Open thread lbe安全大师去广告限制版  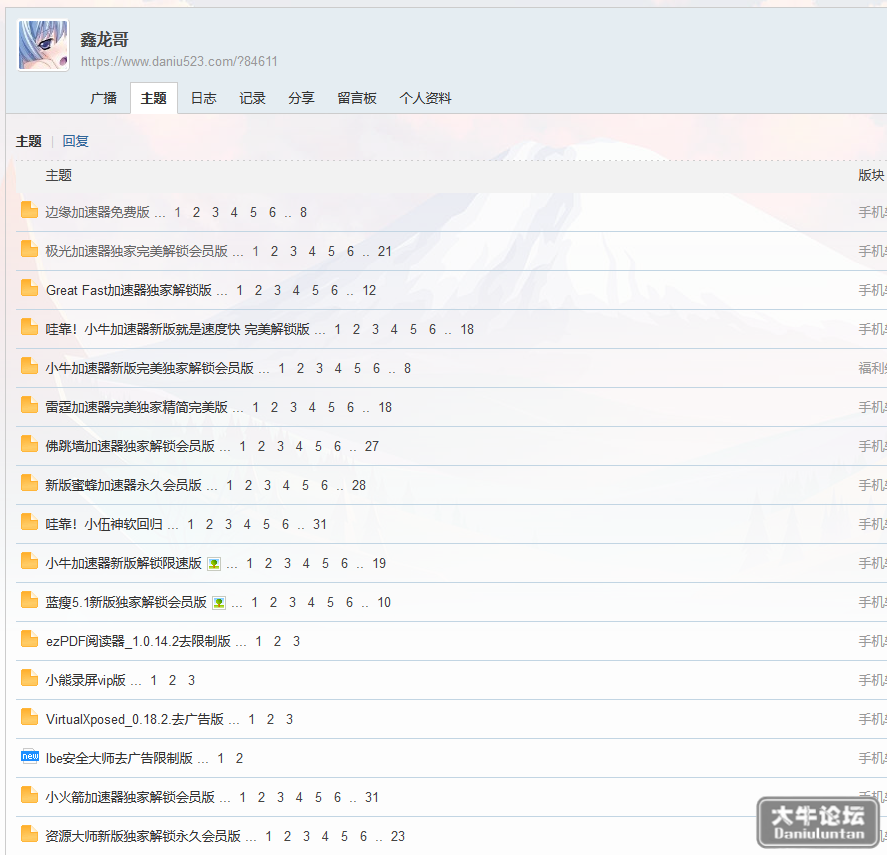119,759
